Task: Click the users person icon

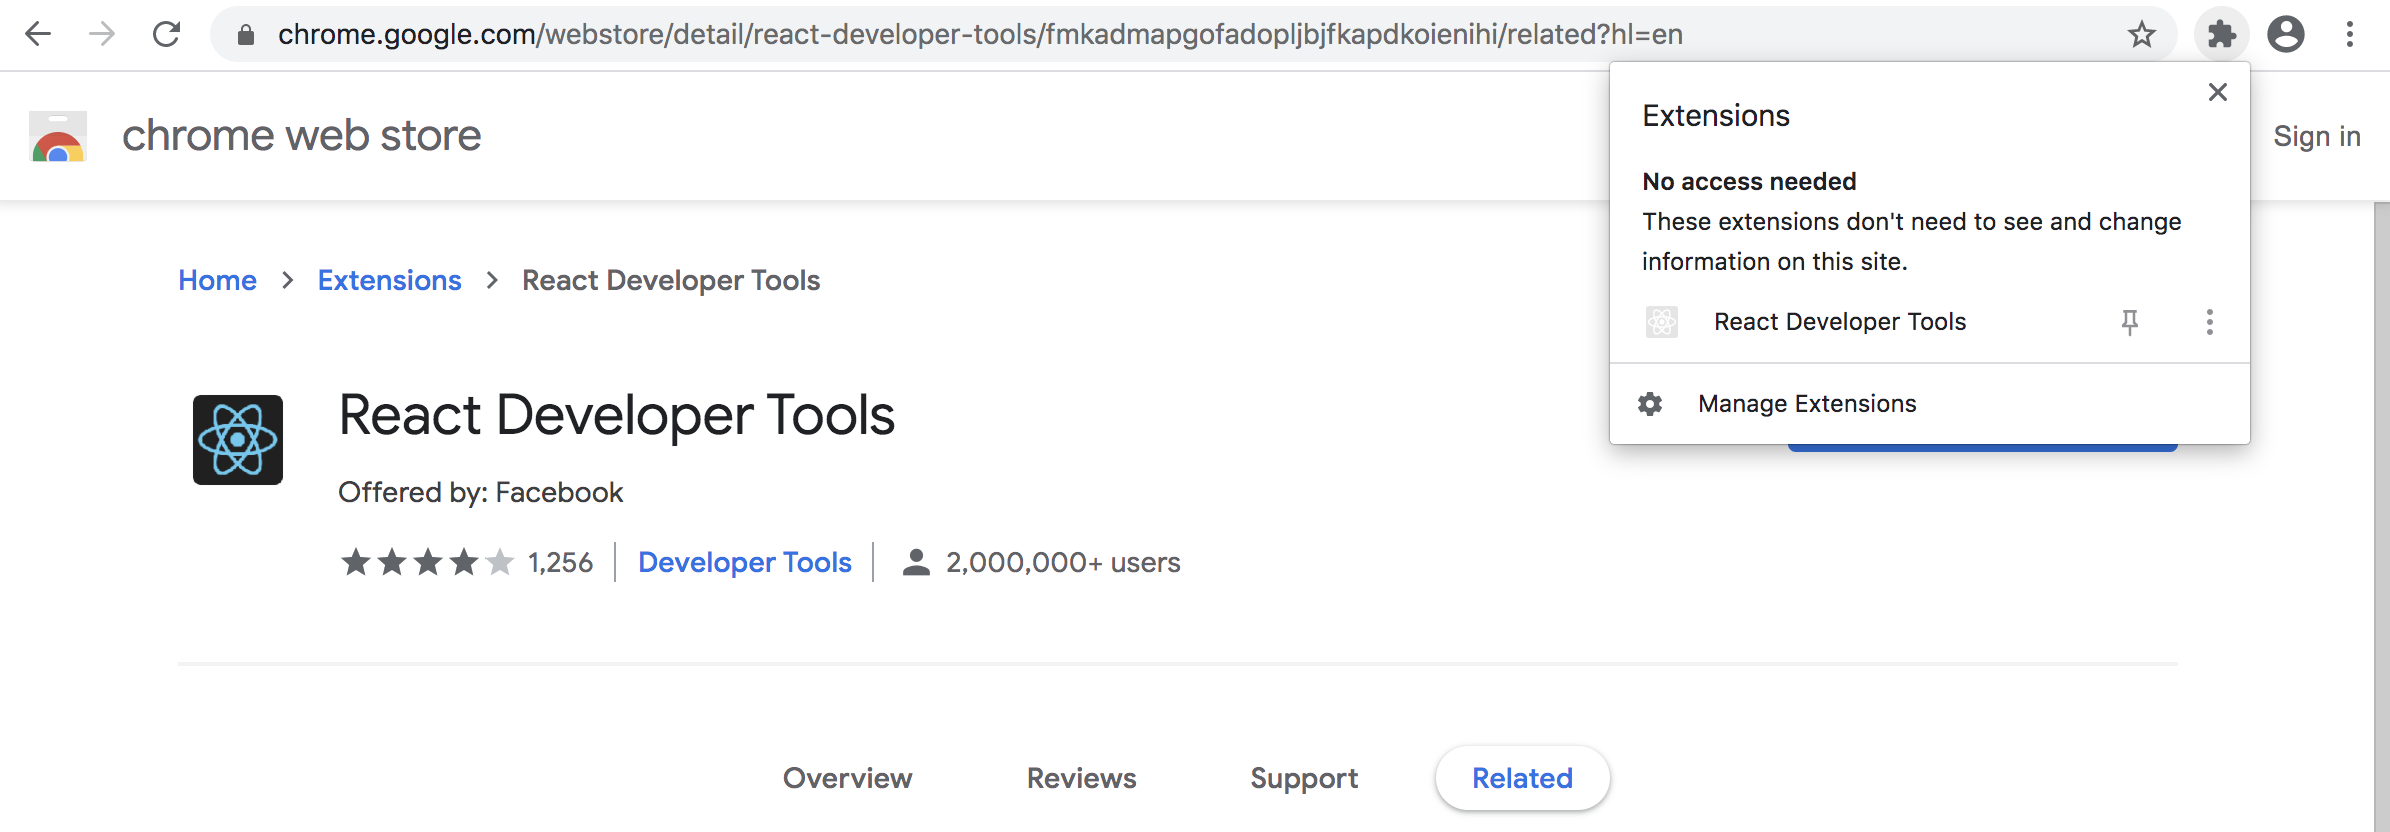Action: click(916, 562)
